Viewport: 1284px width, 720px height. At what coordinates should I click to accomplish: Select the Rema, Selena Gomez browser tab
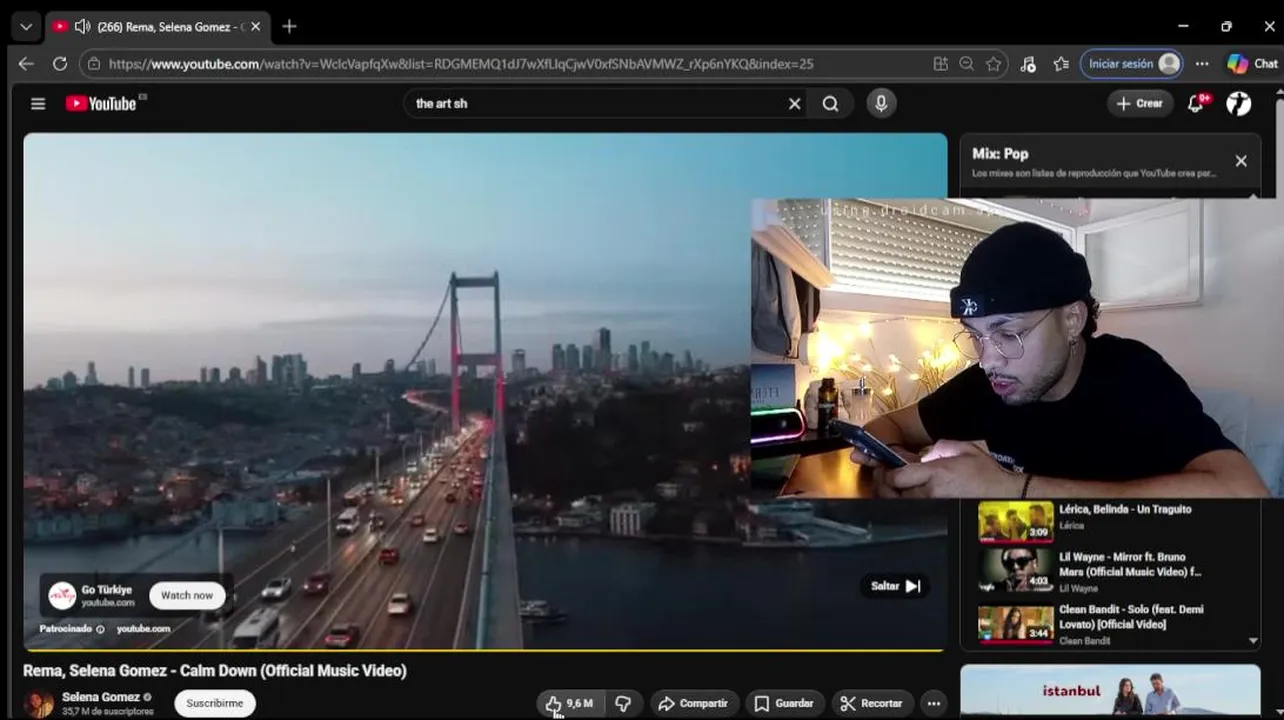[158, 26]
